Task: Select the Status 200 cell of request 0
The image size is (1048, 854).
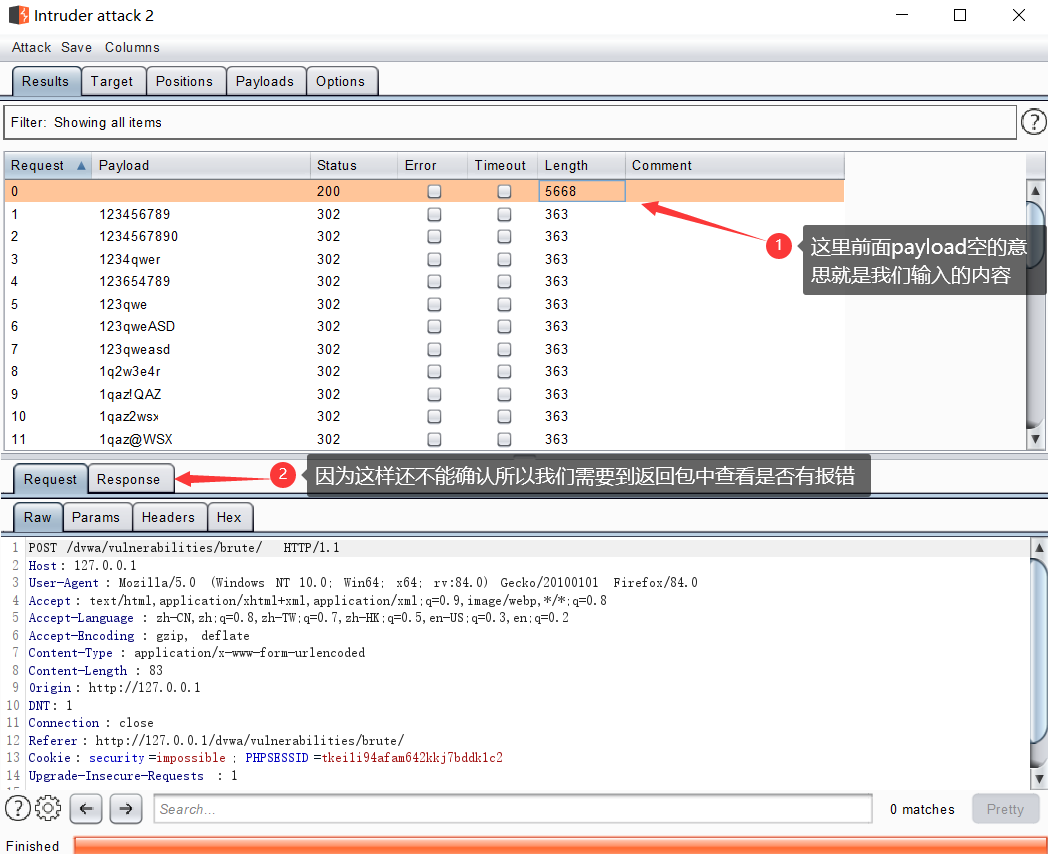Action: click(x=354, y=191)
